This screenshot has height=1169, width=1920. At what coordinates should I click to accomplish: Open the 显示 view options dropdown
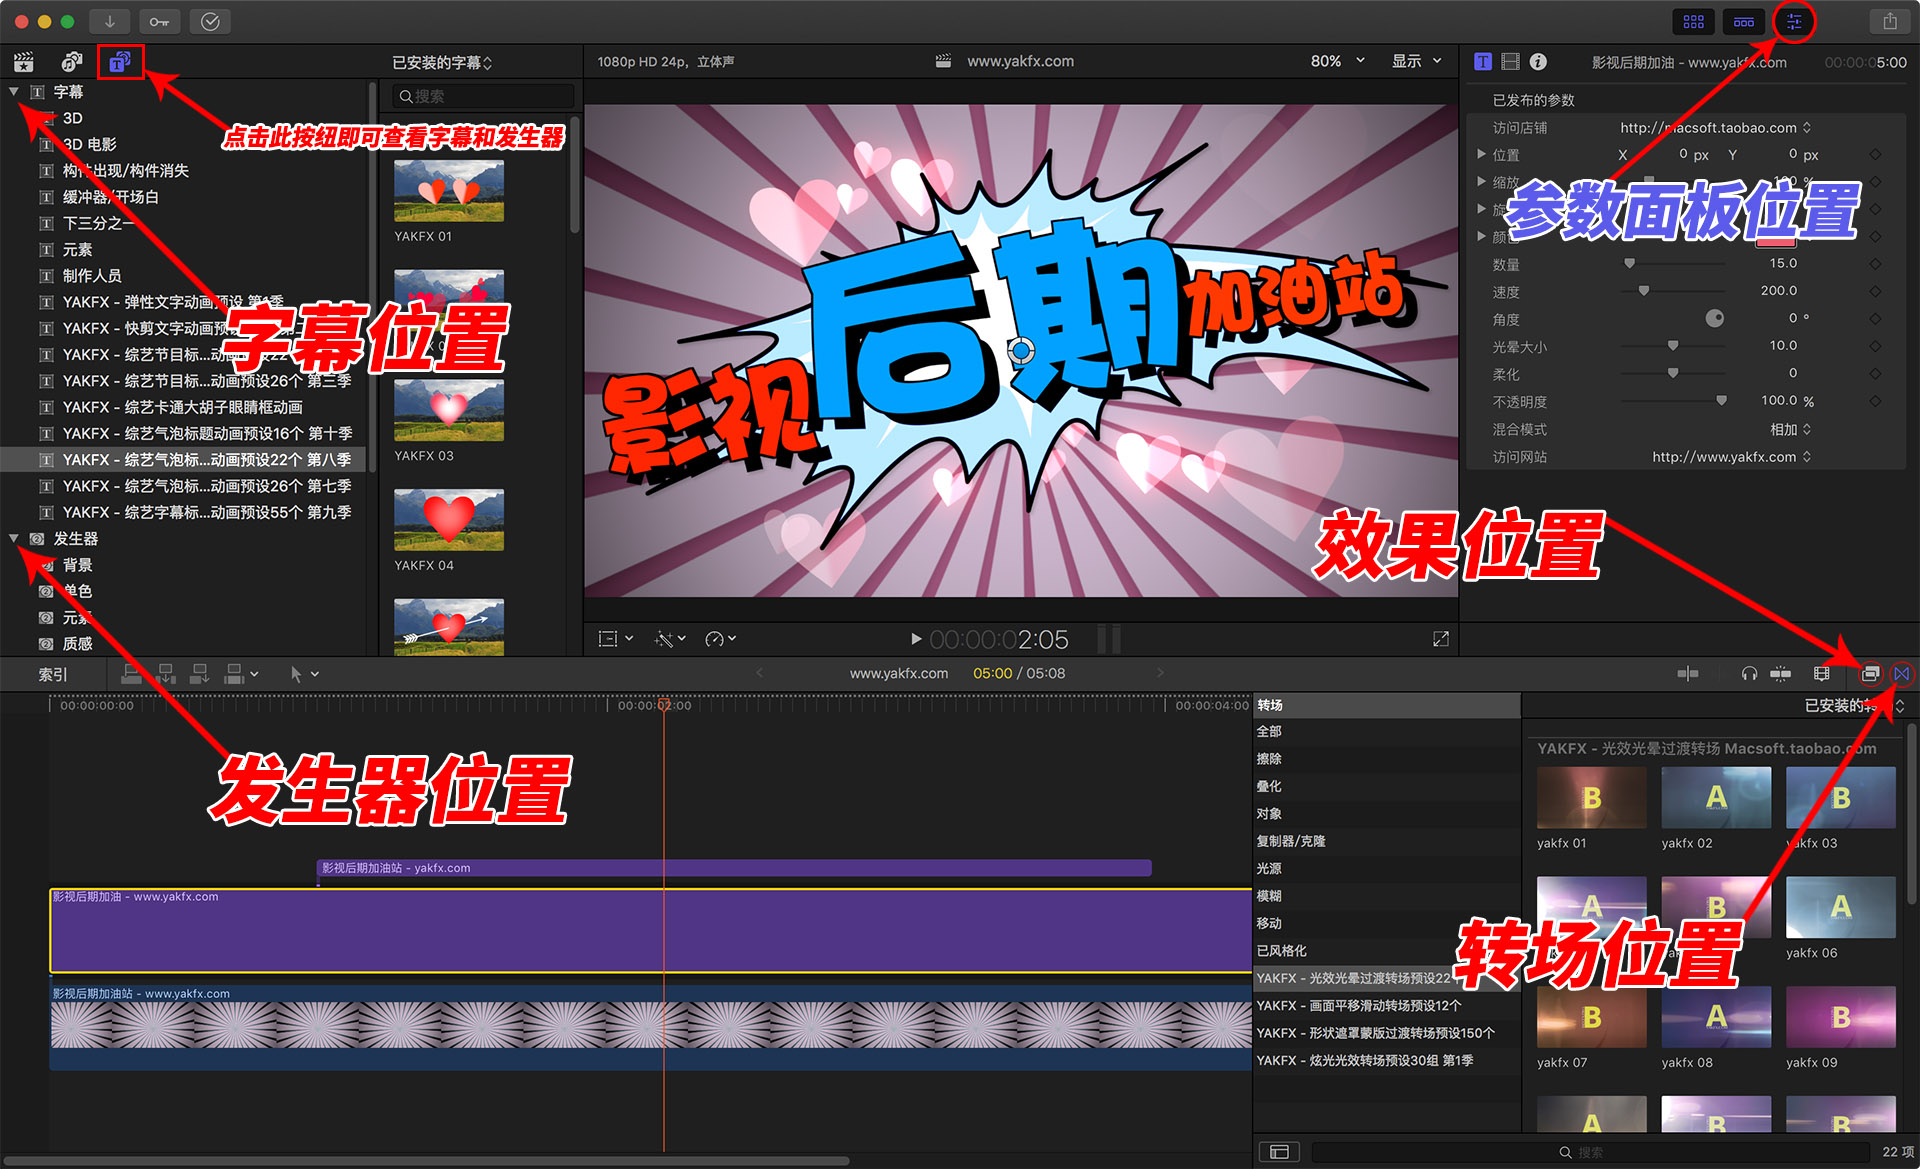tap(1416, 61)
